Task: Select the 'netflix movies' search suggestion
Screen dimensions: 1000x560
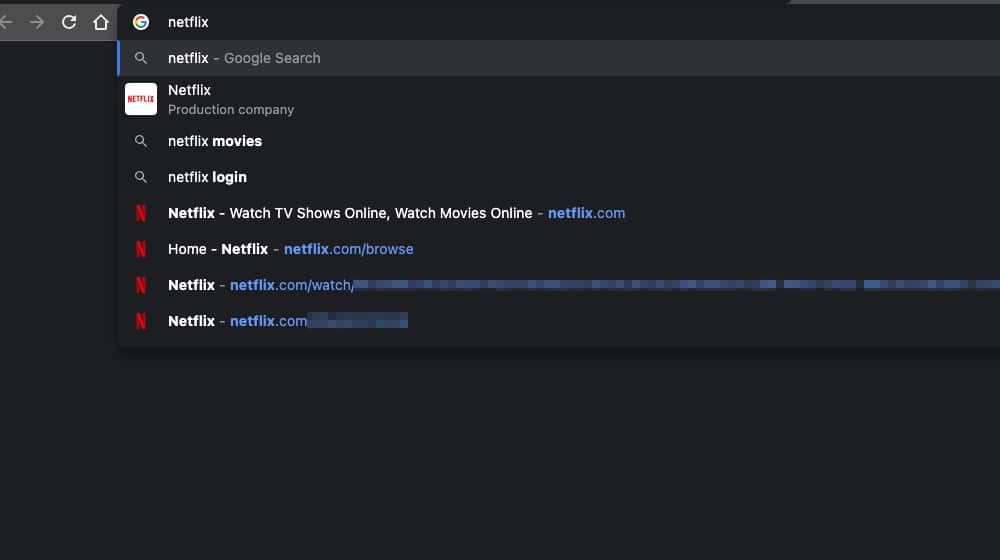Action: [x=215, y=141]
